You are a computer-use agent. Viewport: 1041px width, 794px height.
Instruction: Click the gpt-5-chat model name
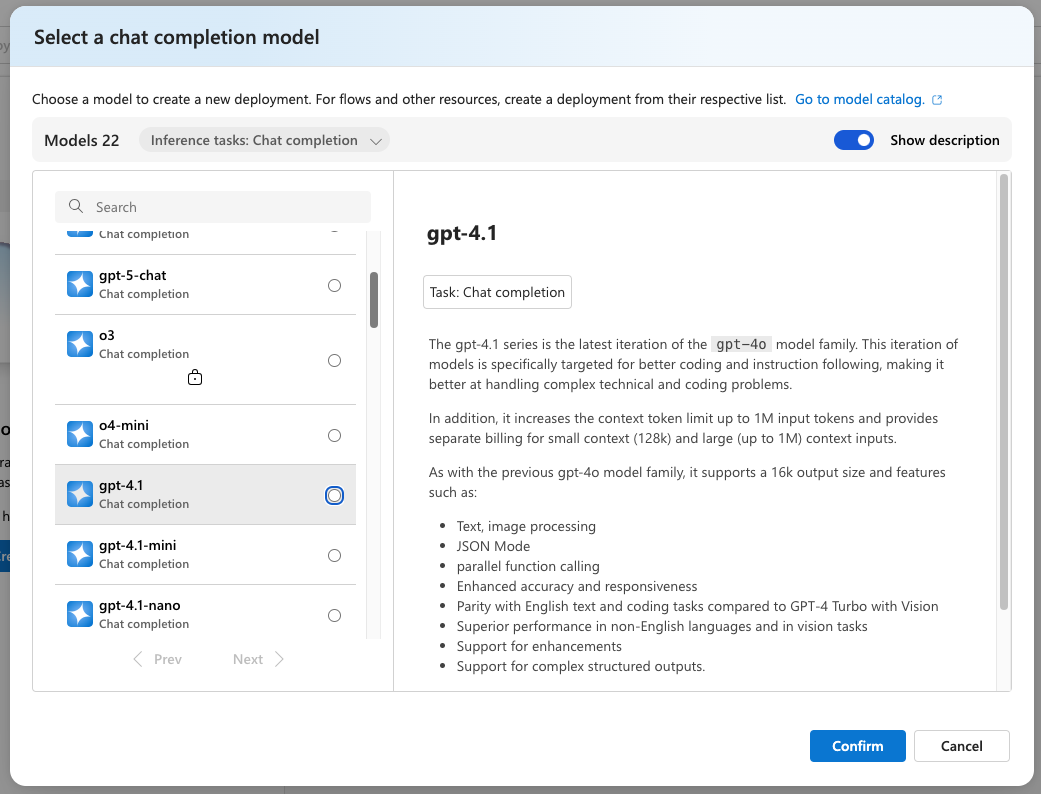coord(133,276)
